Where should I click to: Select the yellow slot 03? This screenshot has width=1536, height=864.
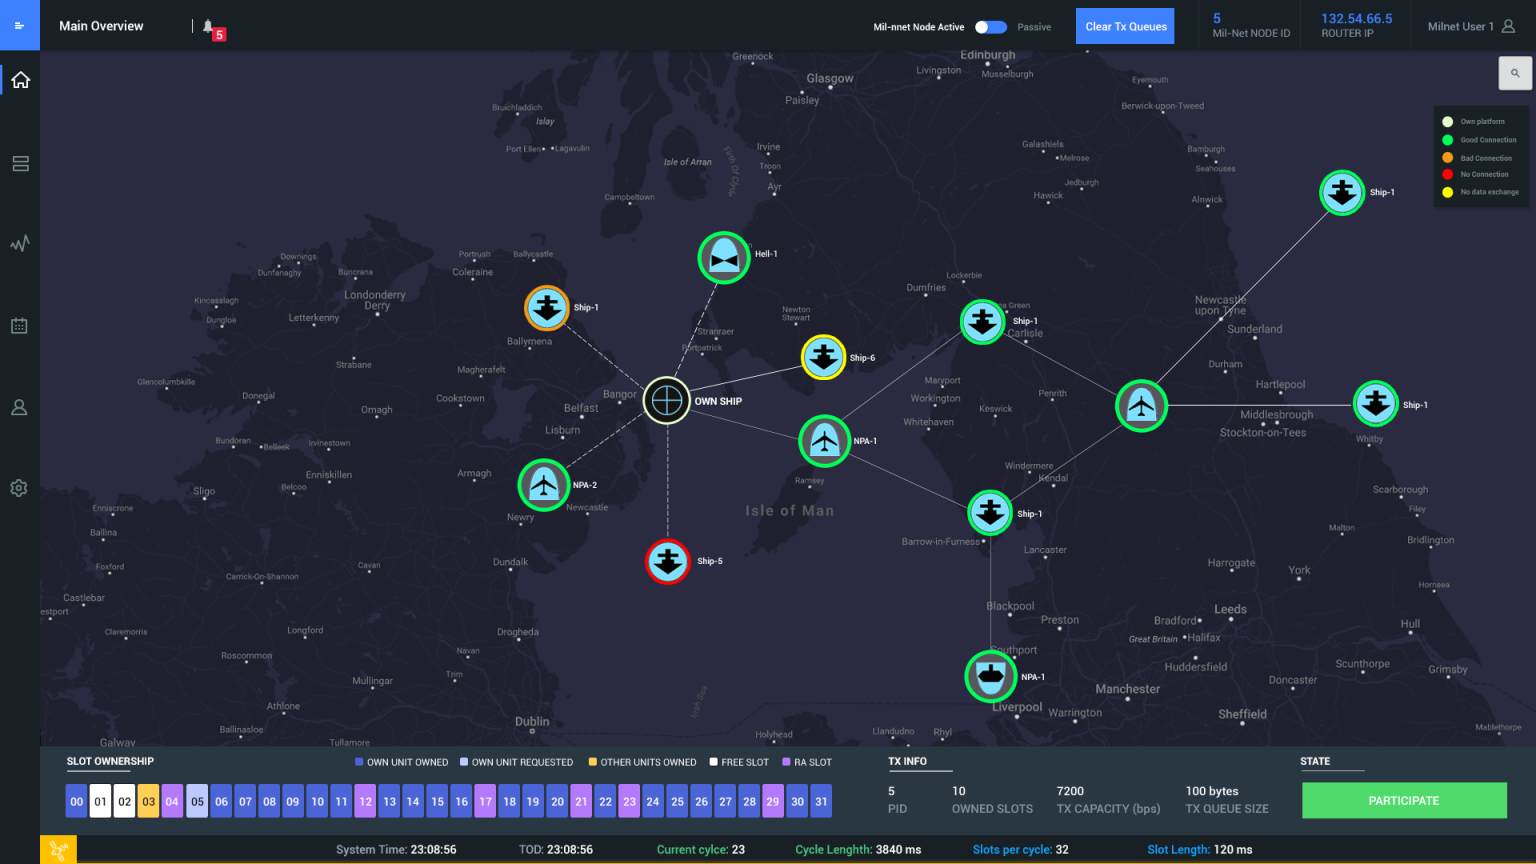[x=148, y=801]
